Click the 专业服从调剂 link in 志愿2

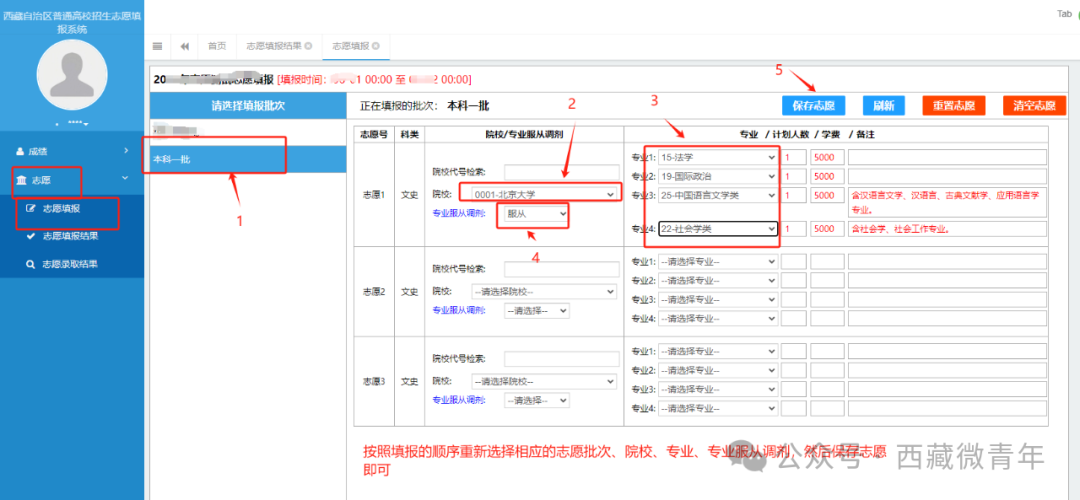458,310
